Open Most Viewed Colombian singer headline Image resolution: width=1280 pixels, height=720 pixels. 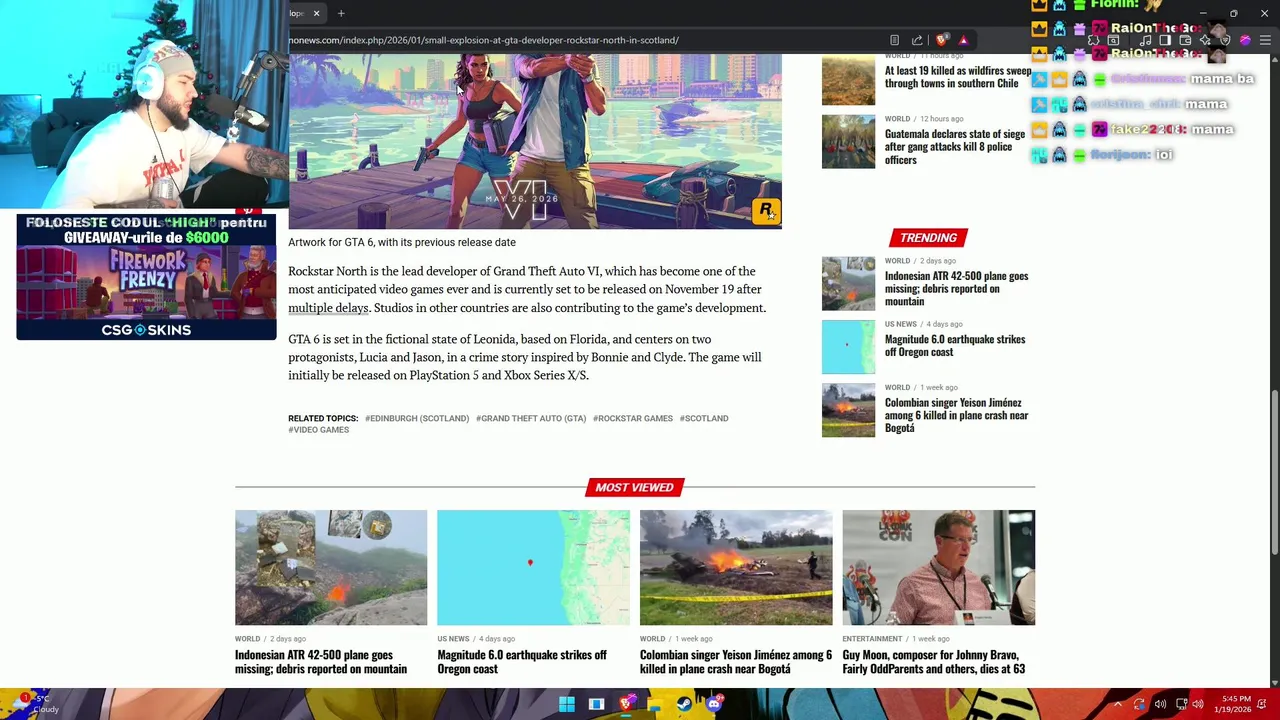click(x=736, y=662)
